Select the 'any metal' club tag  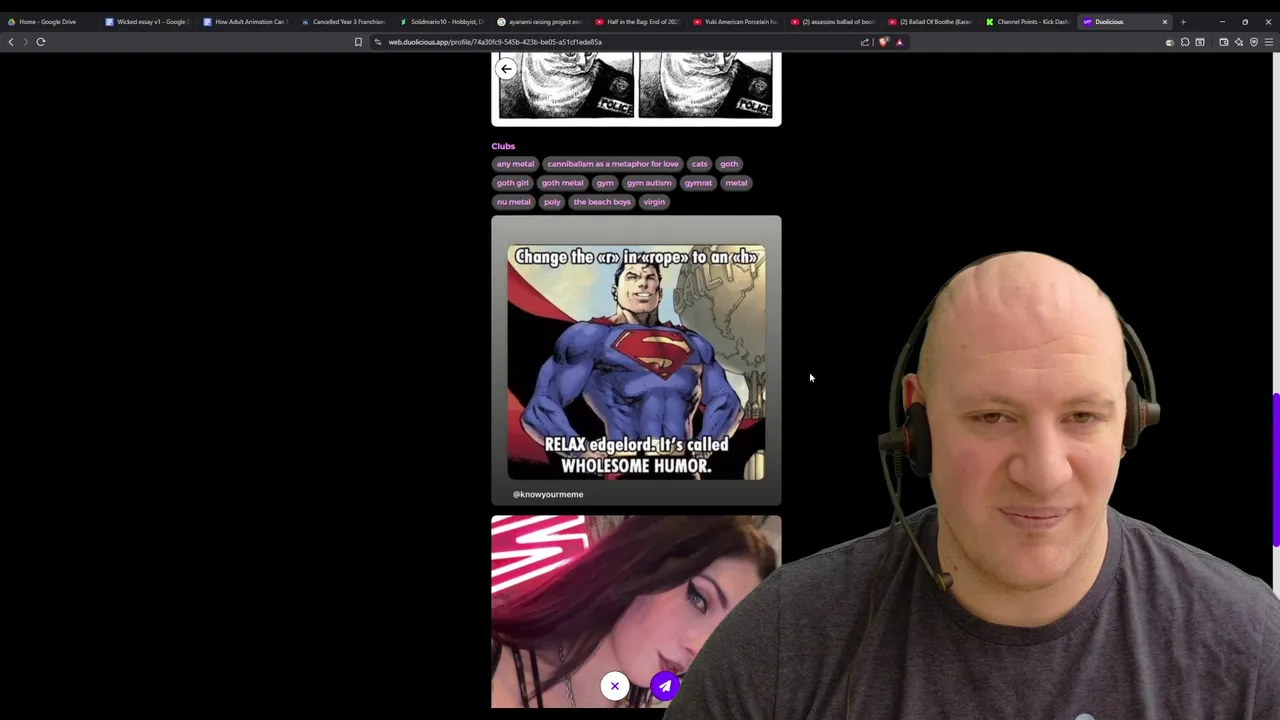tap(515, 164)
